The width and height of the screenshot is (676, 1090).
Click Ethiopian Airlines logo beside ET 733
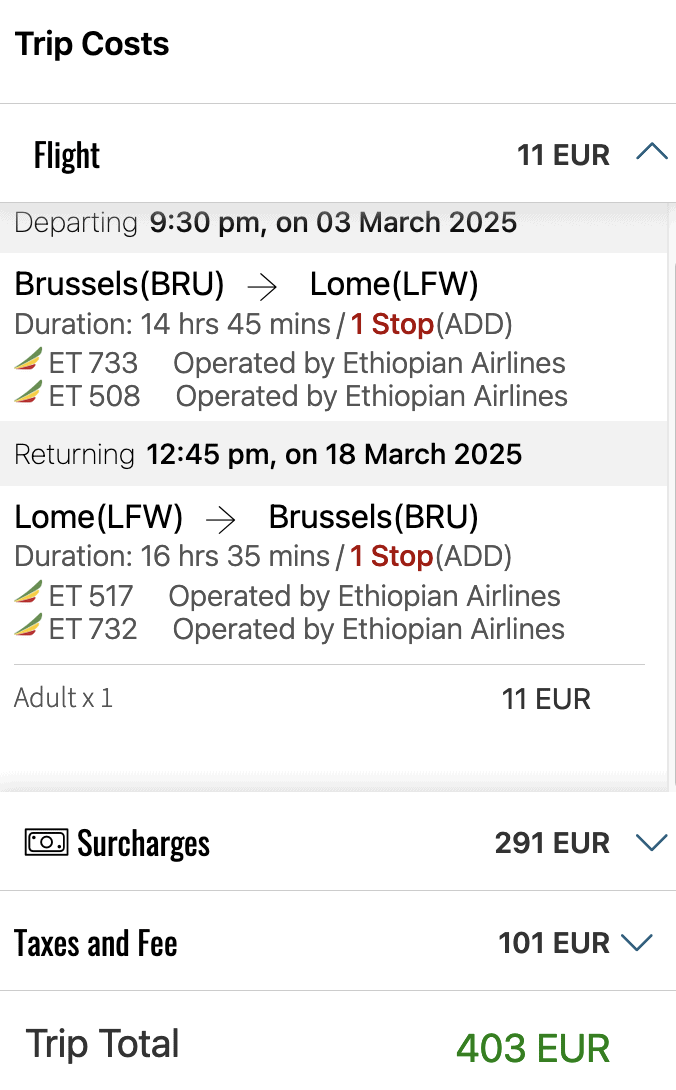(28, 361)
